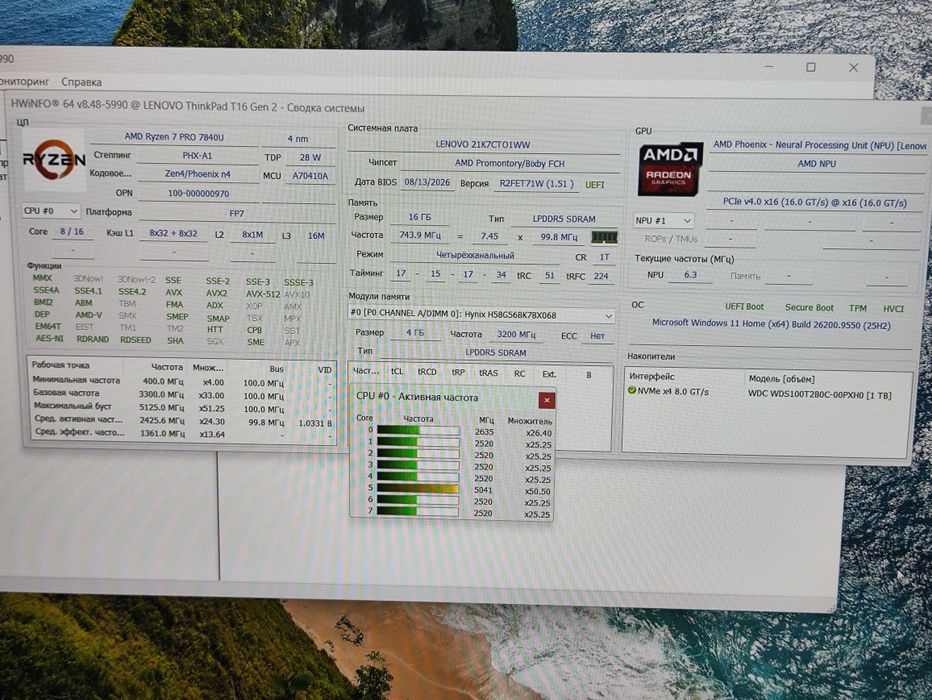The width and height of the screenshot is (932, 700).
Task: Open the CPU #0 selector dropdown
Action: [51, 211]
